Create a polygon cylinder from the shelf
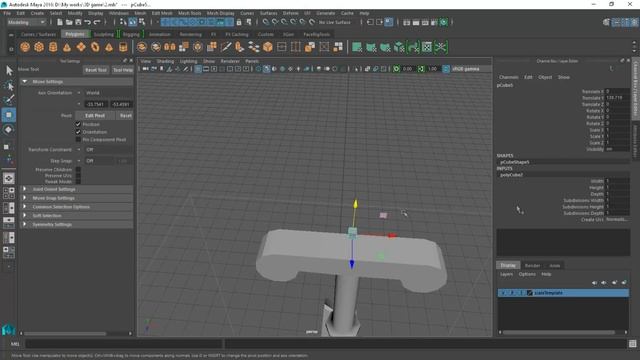This screenshot has height=360, width=640. [53, 47]
